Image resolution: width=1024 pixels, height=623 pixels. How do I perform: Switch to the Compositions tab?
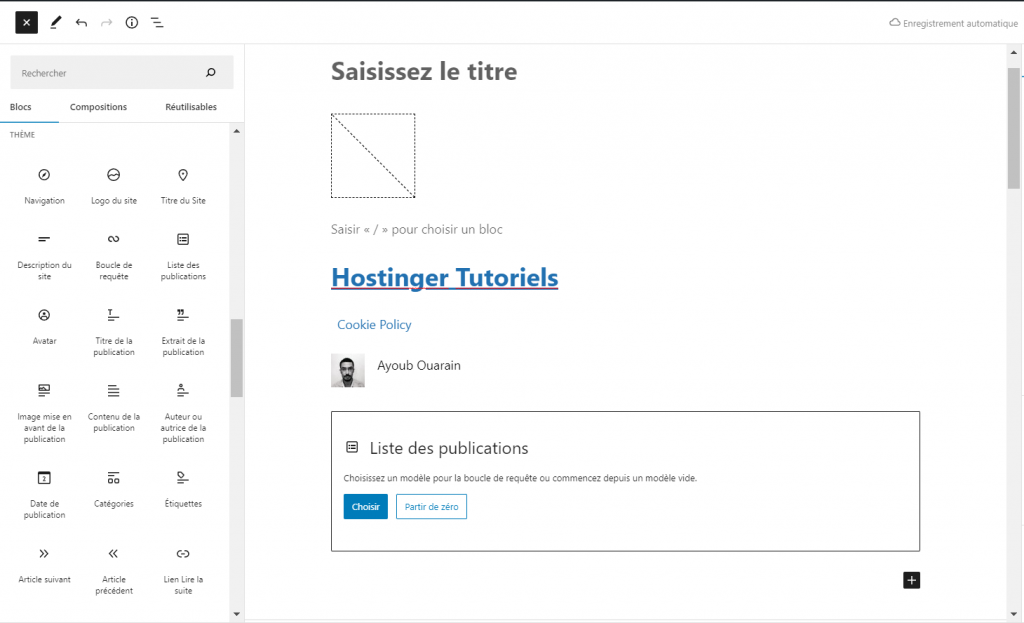click(x=97, y=107)
